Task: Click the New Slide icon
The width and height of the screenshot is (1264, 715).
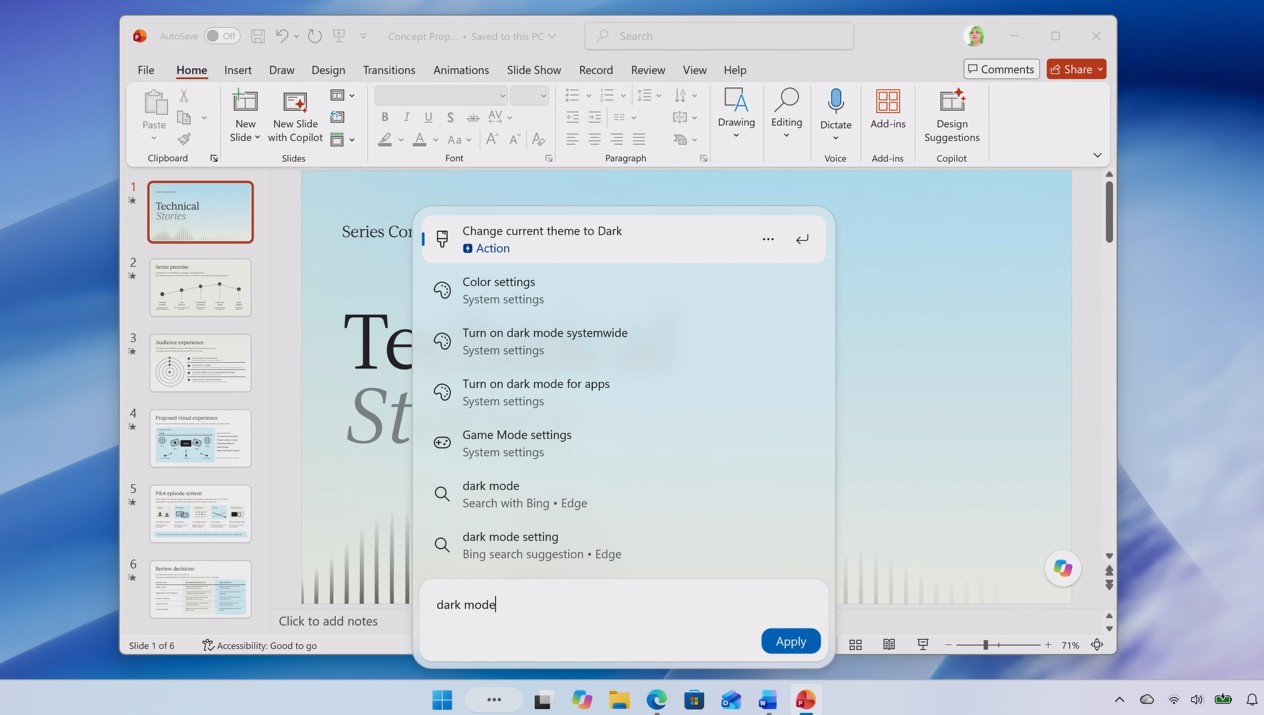Action: 245,102
